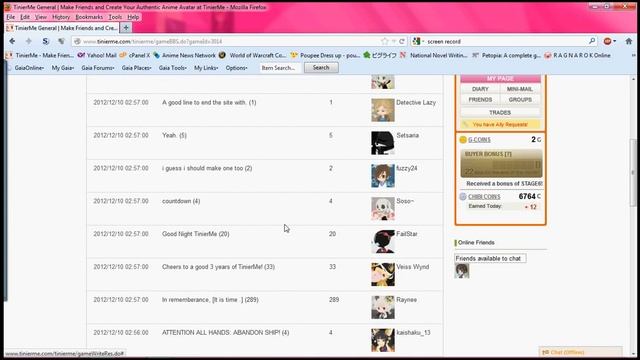Open the 'In rememberance' thread
Viewport: 640px width, 360px height.
(210, 300)
